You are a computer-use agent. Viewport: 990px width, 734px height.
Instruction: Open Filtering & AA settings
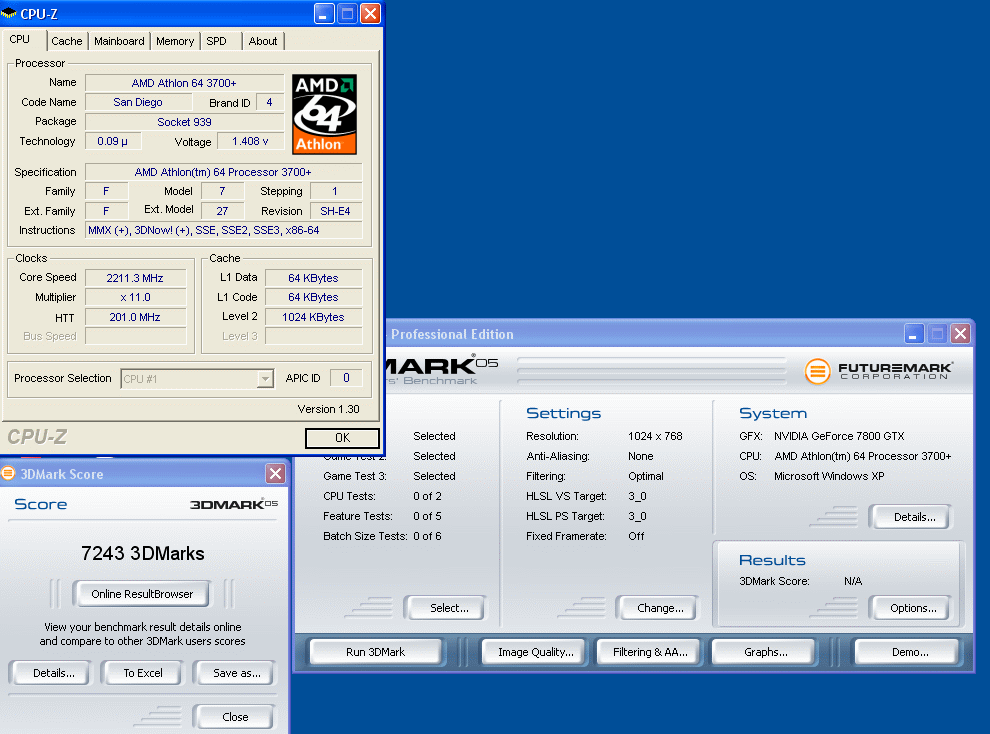point(650,652)
